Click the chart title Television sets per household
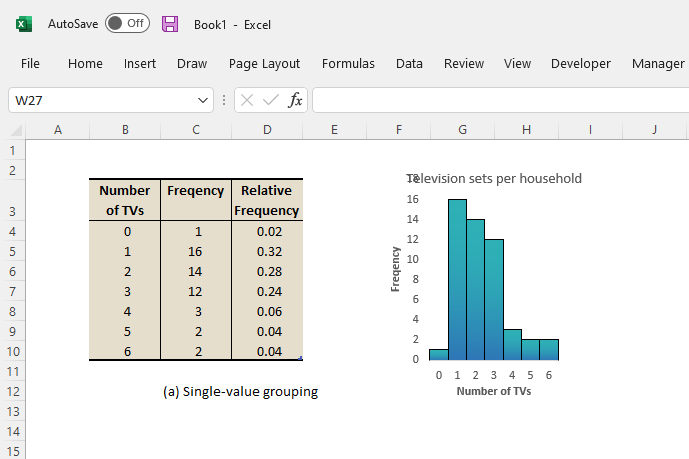 (x=494, y=178)
